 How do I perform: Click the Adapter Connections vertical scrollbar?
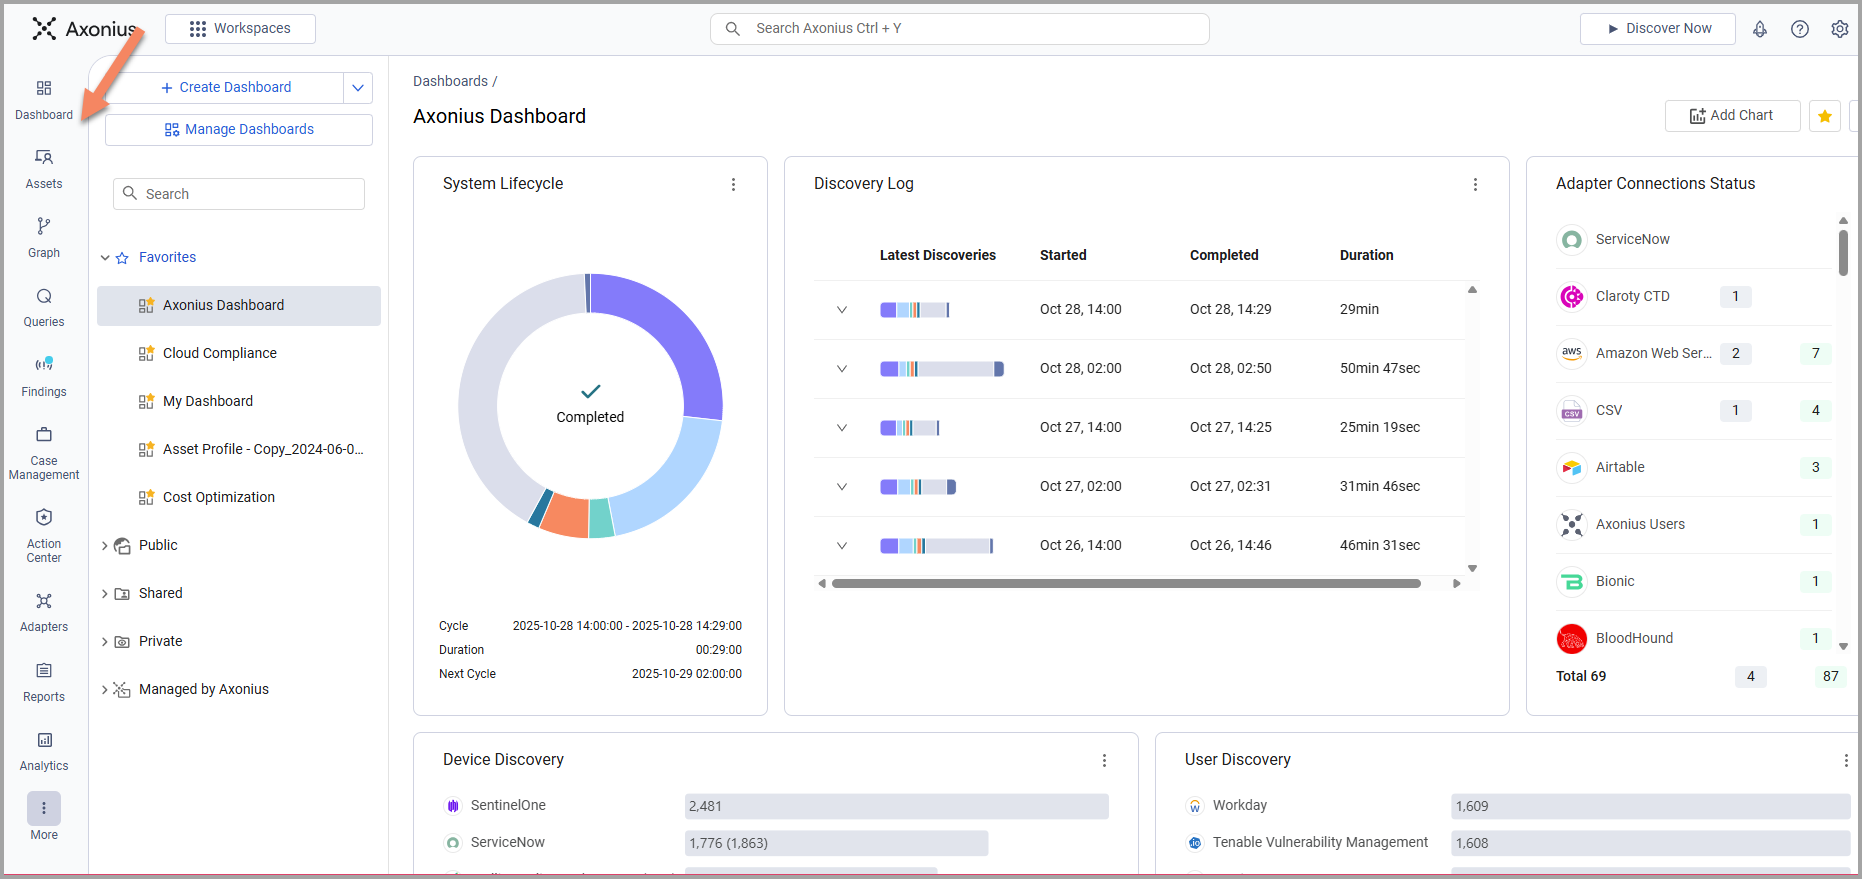pos(1843,252)
